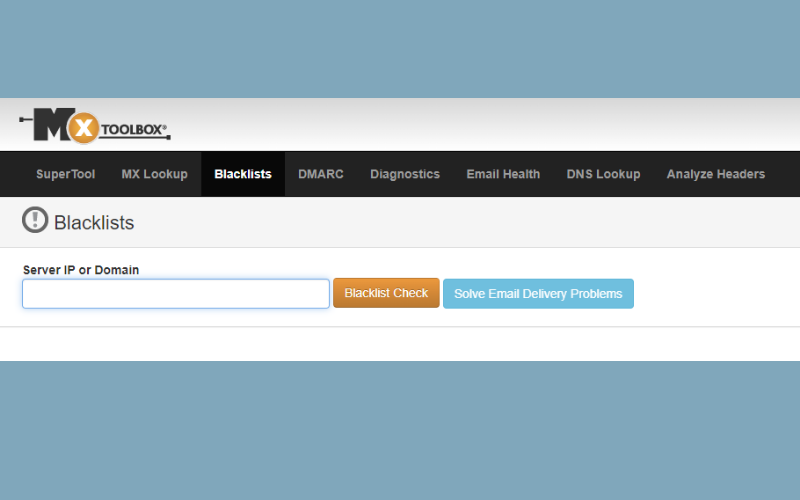Click the Blacklists page heading
This screenshot has width=800, height=500.
94,223
